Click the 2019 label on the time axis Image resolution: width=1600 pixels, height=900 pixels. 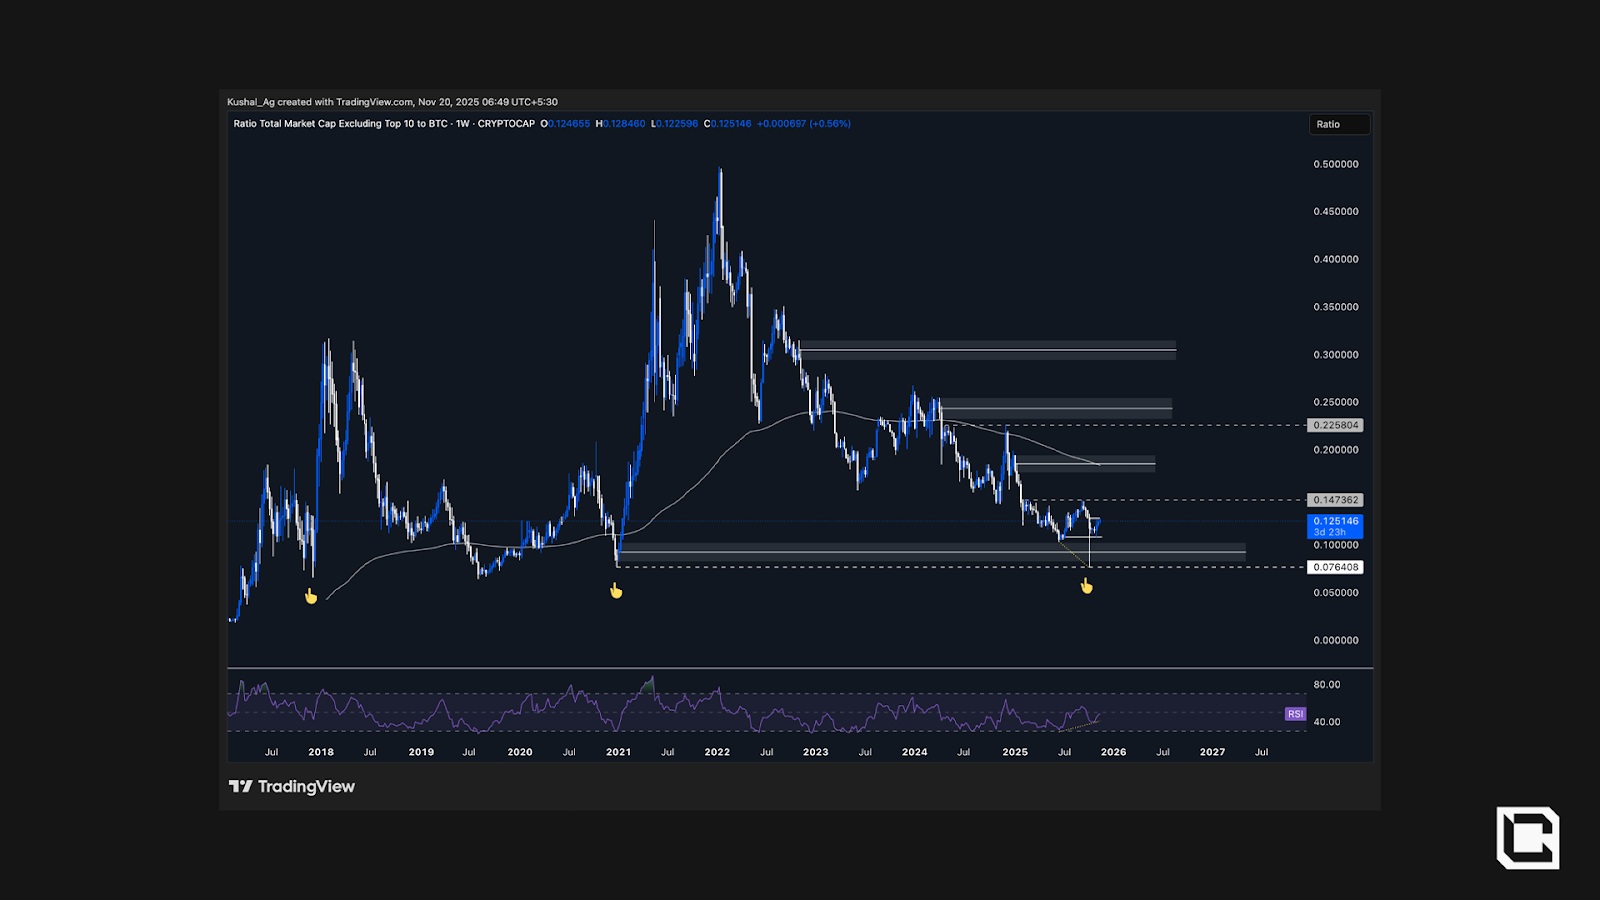coord(421,752)
